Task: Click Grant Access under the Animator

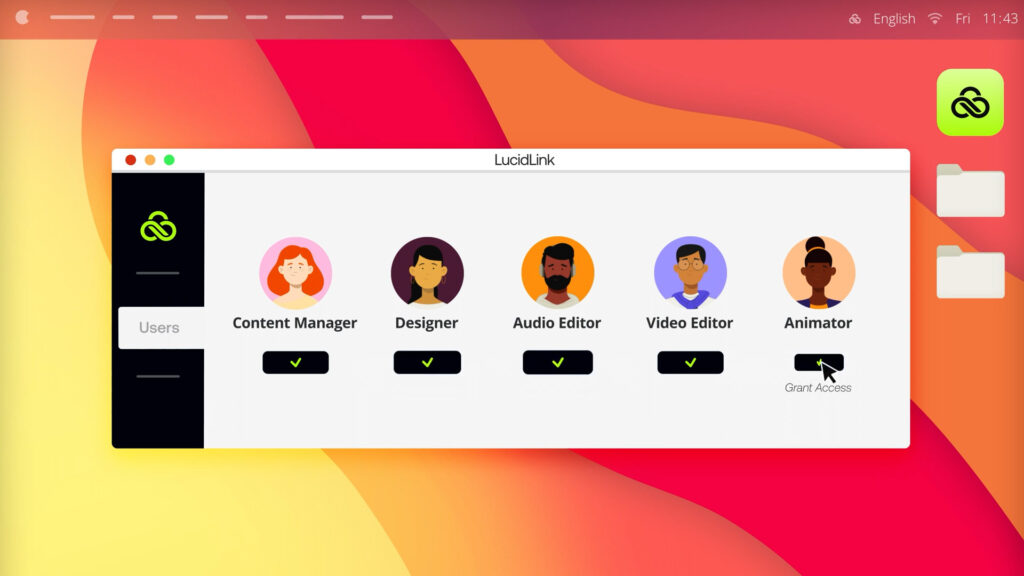Action: pyautogui.click(x=818, y=385)
